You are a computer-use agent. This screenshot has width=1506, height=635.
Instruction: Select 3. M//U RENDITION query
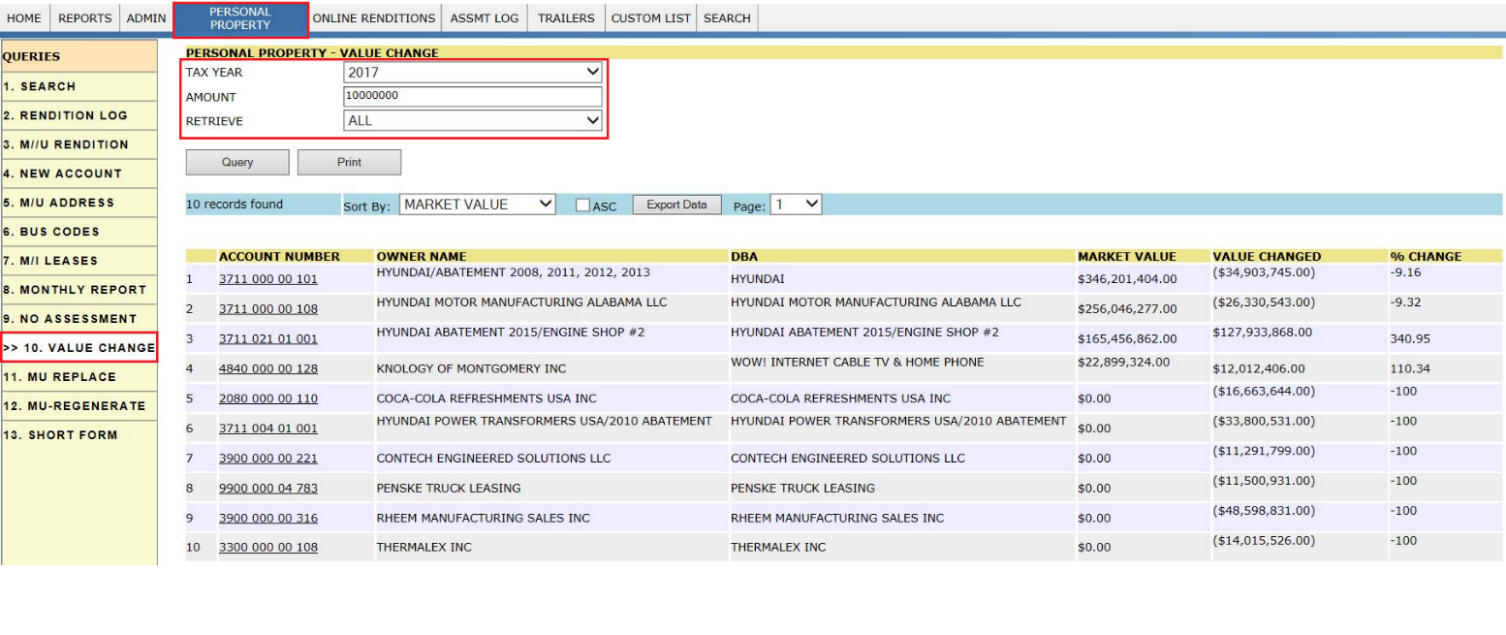tap(79, 145)
